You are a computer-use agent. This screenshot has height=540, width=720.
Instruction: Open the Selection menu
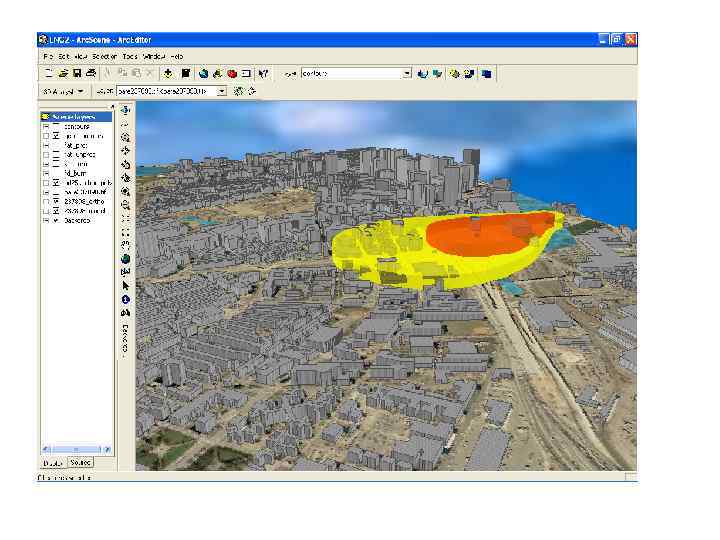pos(105,56)
